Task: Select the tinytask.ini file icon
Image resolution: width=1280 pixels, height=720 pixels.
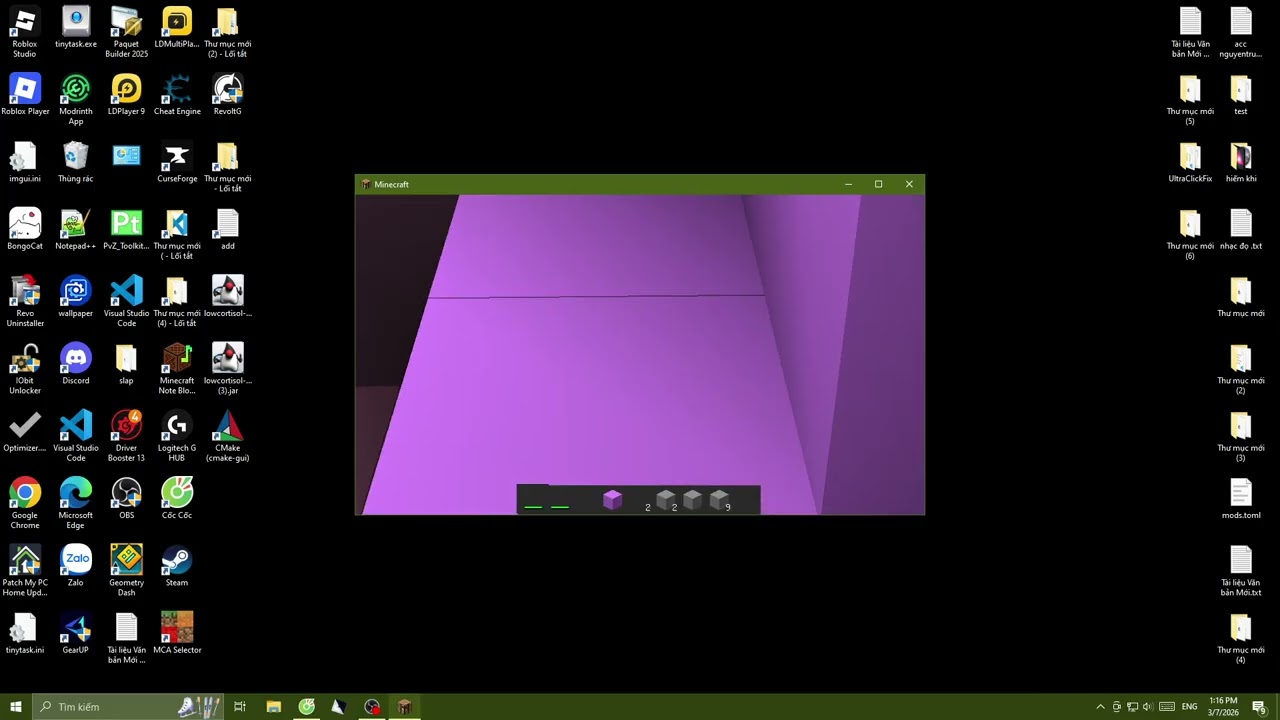Action: 25,633
